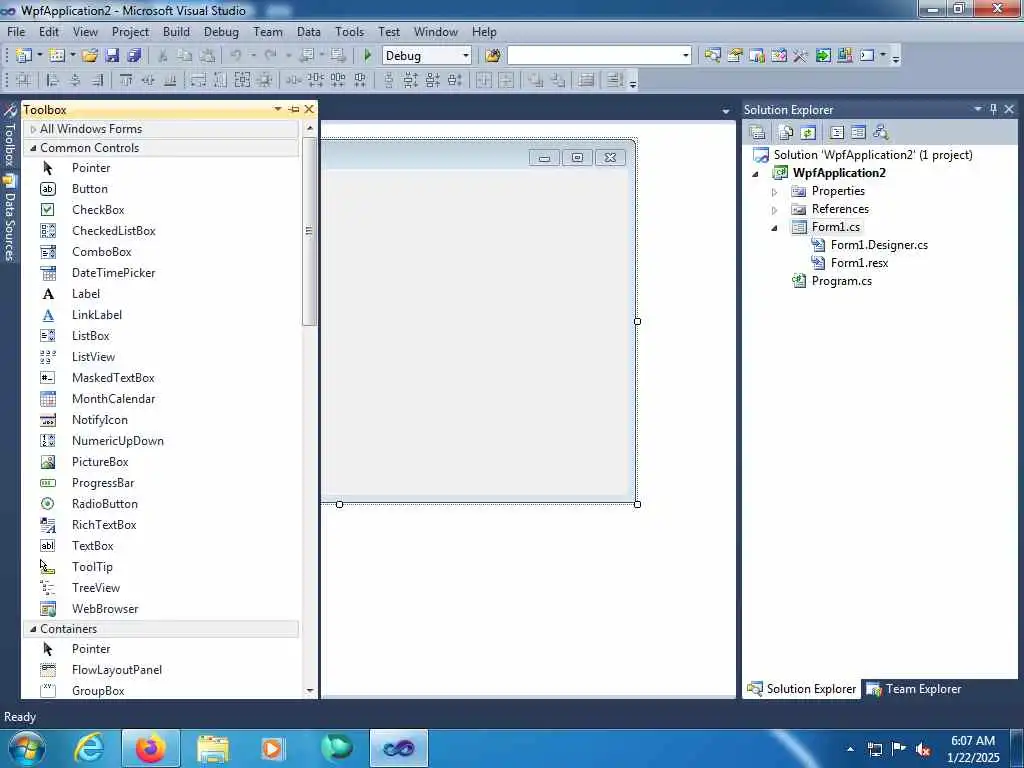1024x768 pixels.
Task: Expand the Properties node in Solution Explorer
Action: click(775, 192)
